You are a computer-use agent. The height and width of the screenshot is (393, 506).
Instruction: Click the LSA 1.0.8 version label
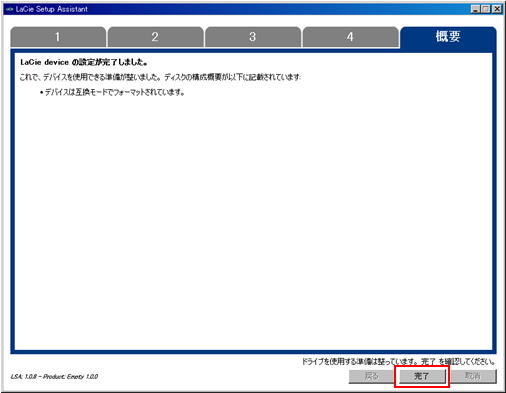54,377
